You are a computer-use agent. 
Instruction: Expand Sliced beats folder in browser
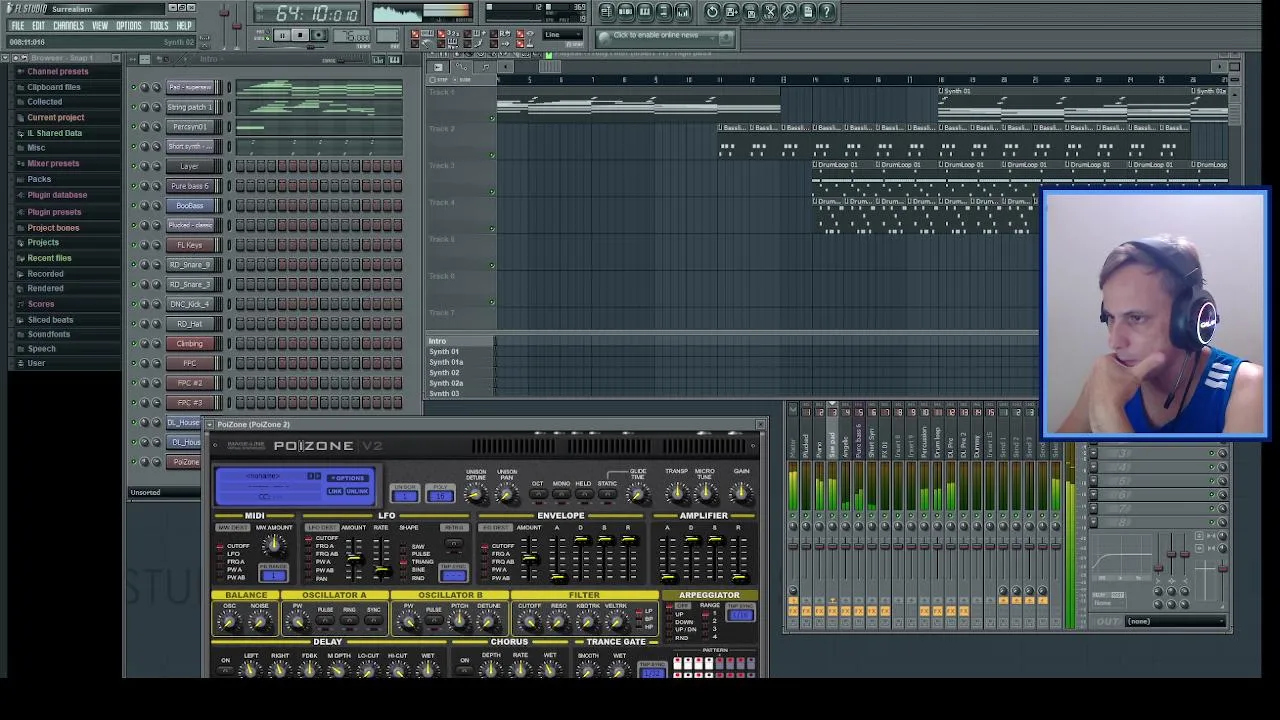tap(50, 320)
